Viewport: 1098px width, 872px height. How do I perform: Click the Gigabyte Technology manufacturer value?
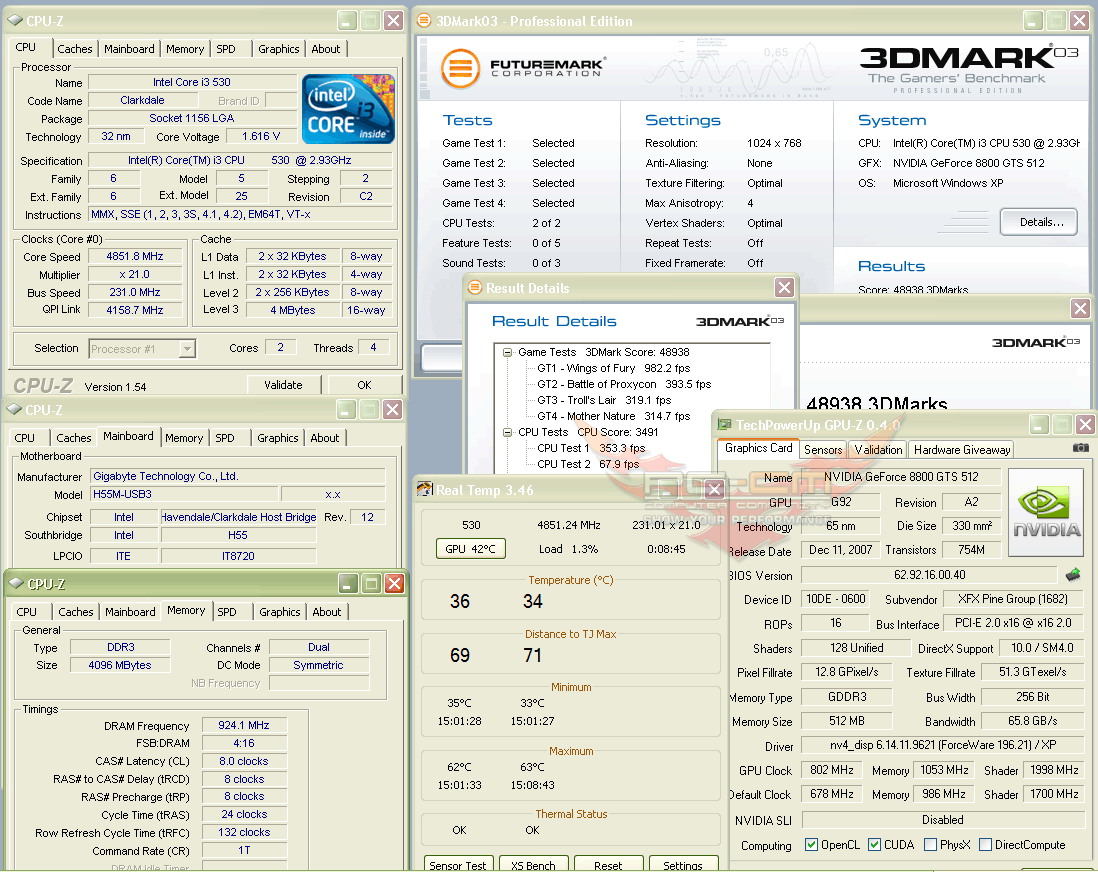coord(238,476)
